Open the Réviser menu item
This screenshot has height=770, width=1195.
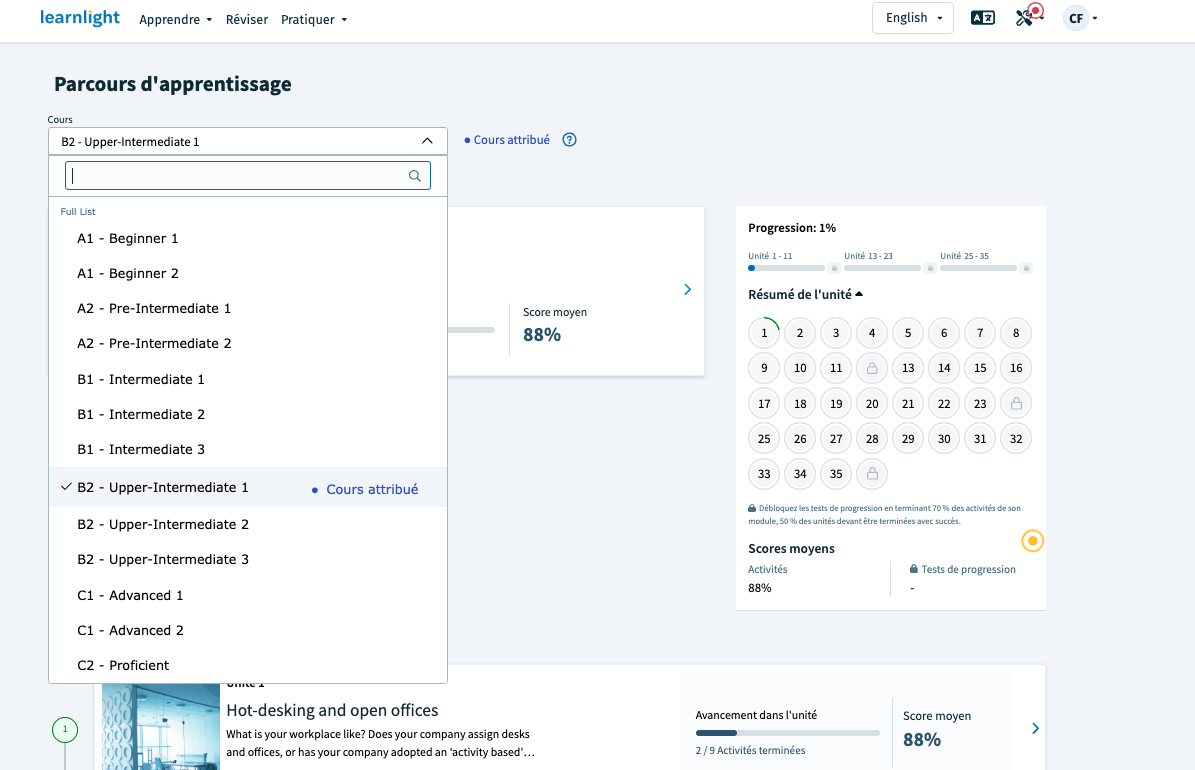[247, 20]
